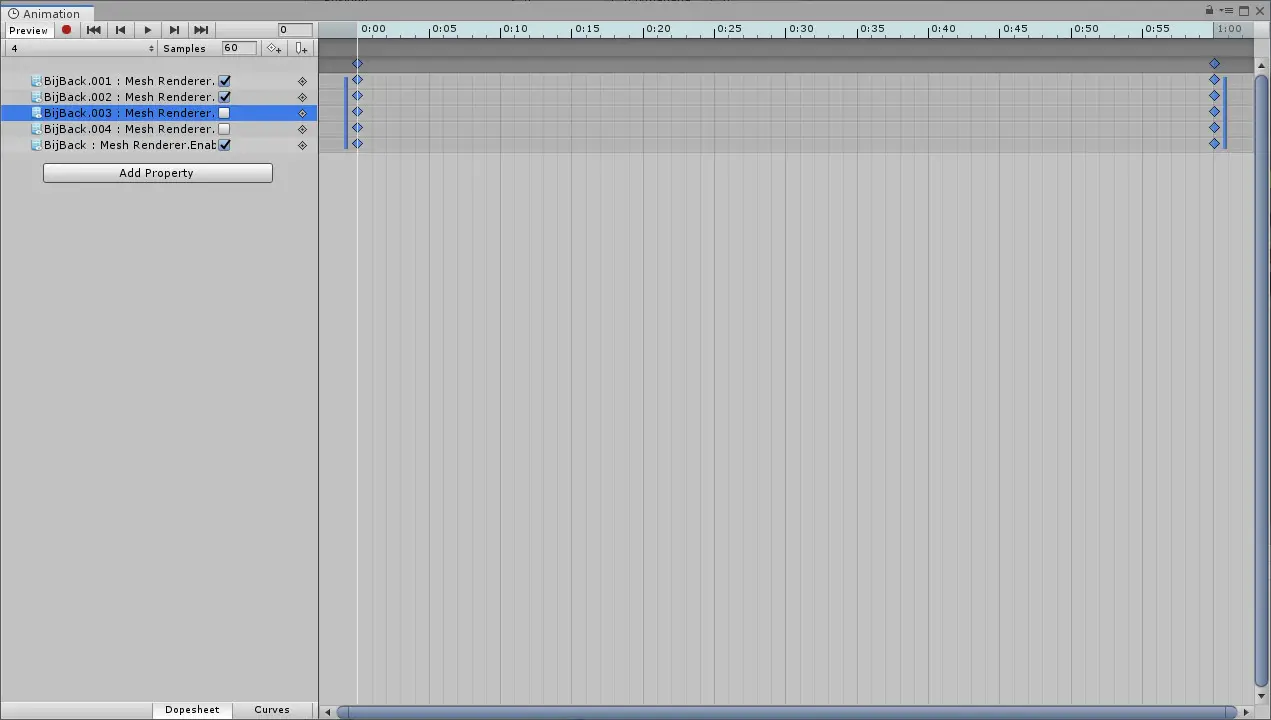The height and width of the screenshot is (720, 1271).
Task: Select the BijBack.001 property row
Action: [158, 81]
